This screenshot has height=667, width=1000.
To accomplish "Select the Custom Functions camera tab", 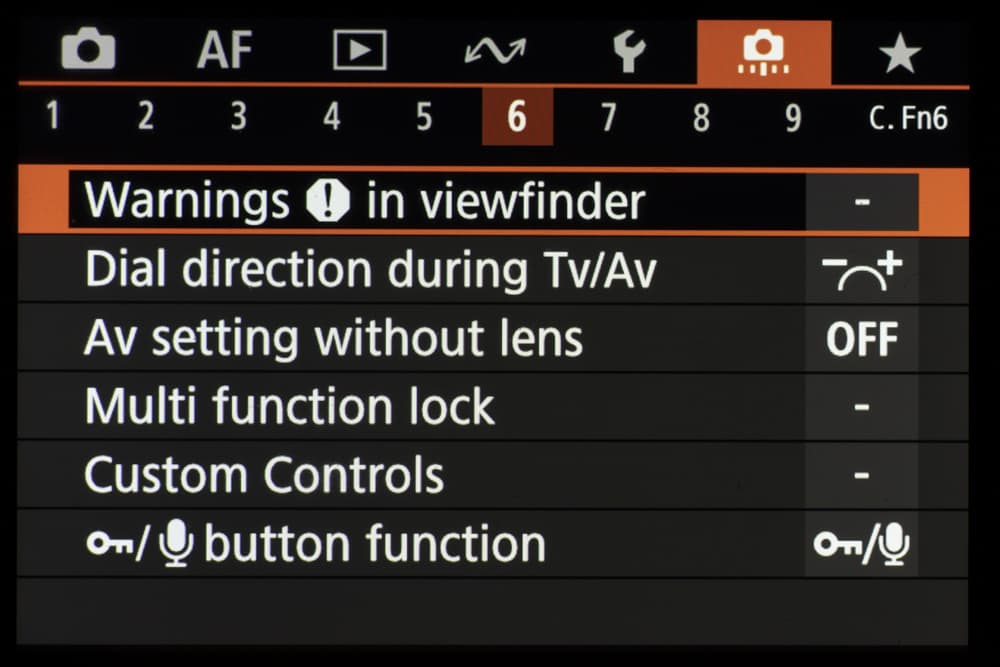I will tap(763, 53).
